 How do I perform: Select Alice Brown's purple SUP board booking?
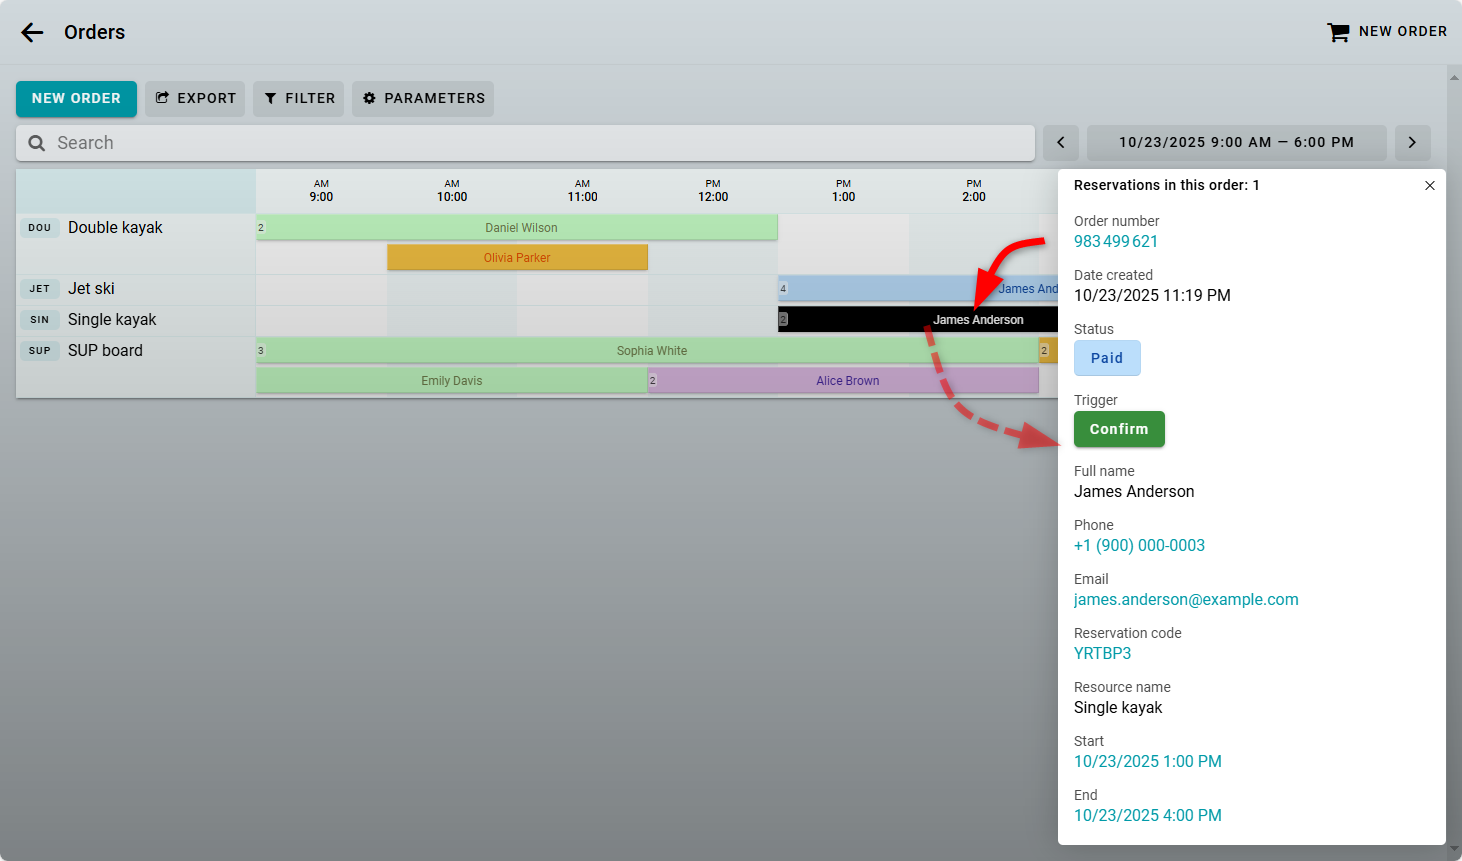click(x=847, y=381)
